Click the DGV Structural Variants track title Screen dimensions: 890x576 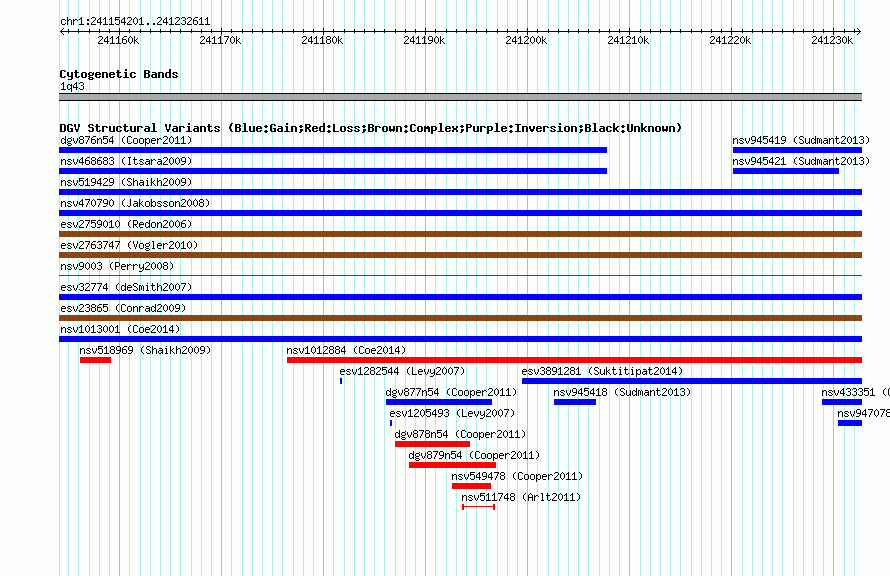coord(370,128)
